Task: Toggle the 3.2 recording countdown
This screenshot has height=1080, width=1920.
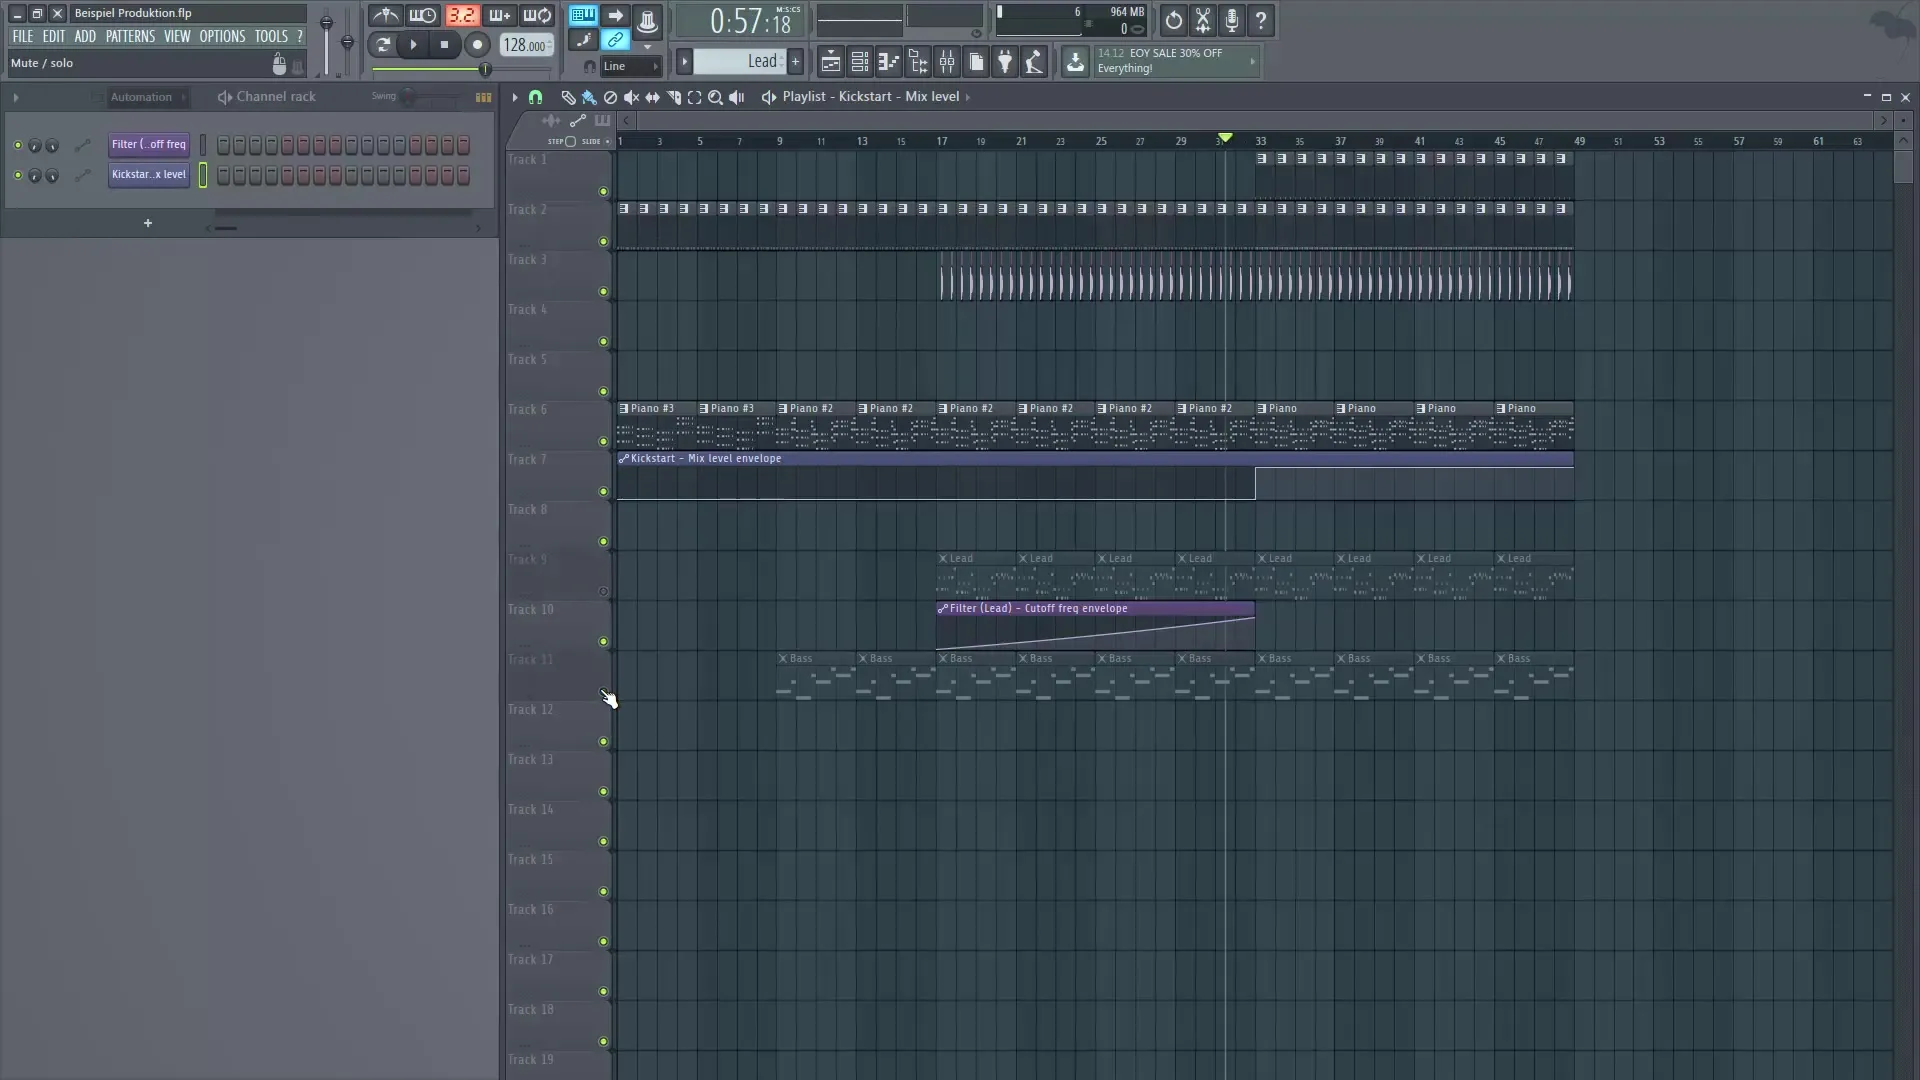Action: pos(461,16)
